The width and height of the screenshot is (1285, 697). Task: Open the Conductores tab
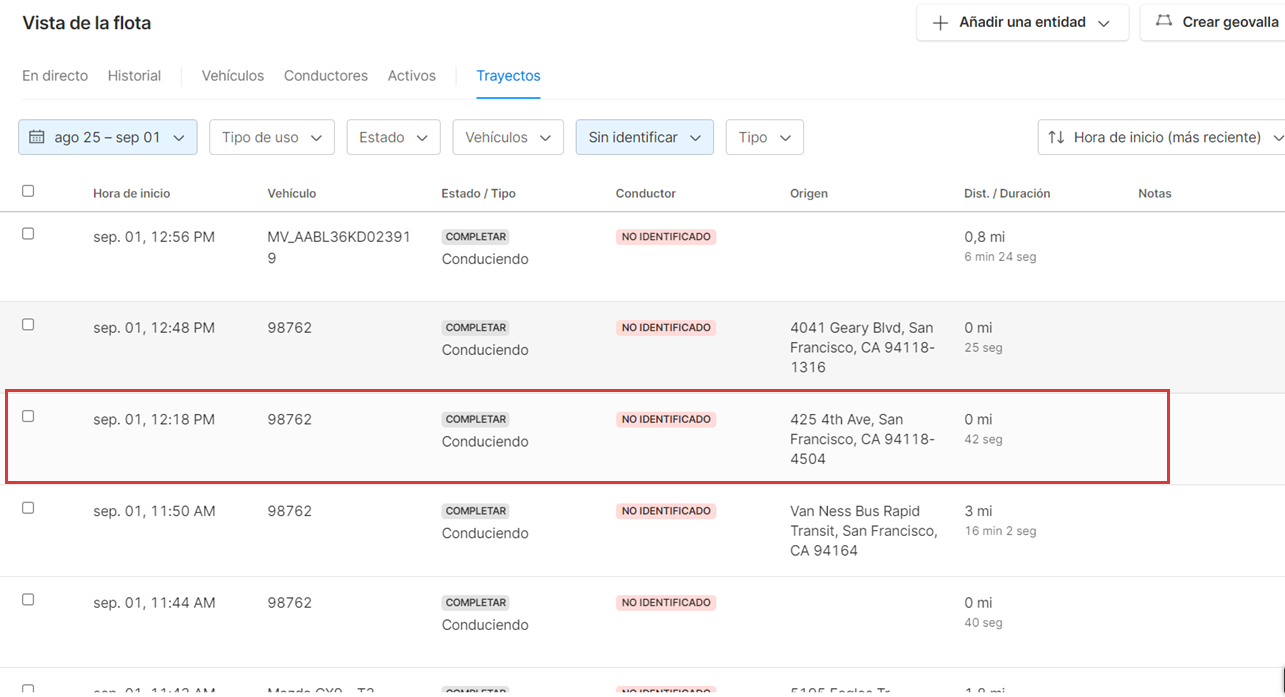pos(326,76)
